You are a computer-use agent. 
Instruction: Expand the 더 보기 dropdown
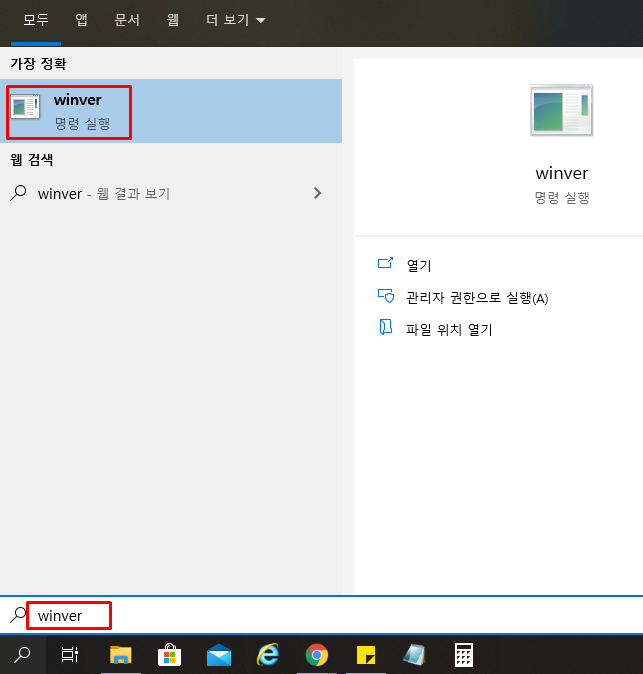pos(236,20)
